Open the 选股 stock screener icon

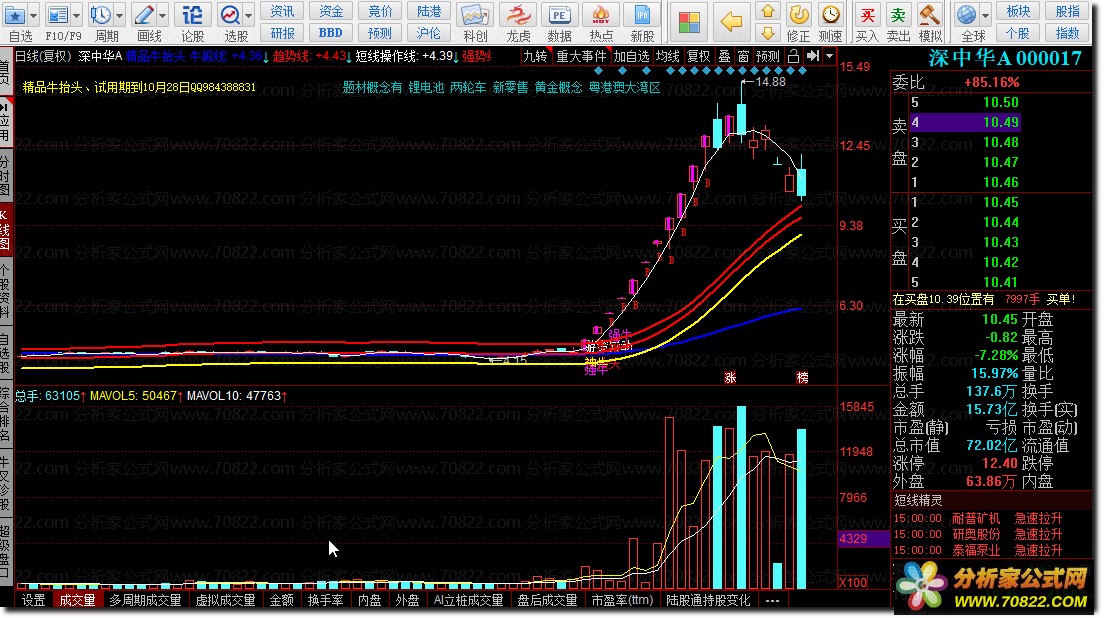tap(230, 14)
